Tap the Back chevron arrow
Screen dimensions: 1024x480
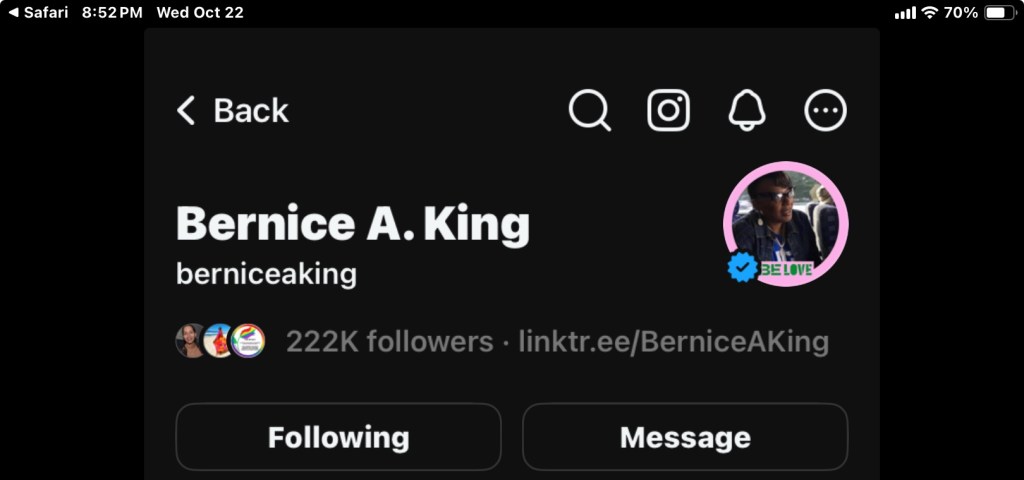point(186,110)
